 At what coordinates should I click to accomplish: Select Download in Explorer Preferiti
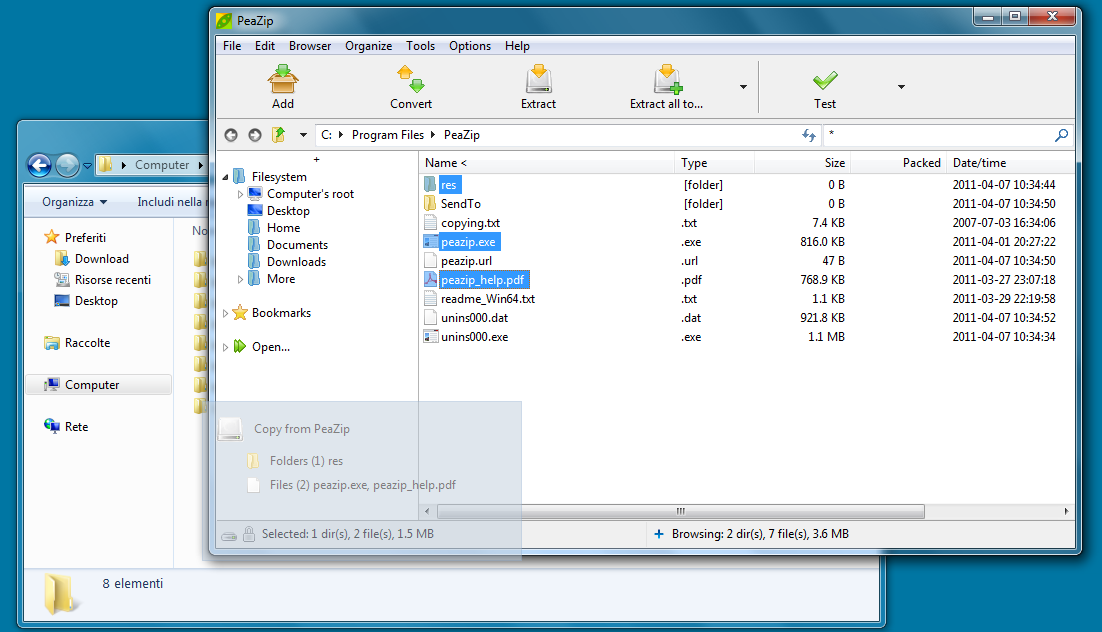coord(102,259)
